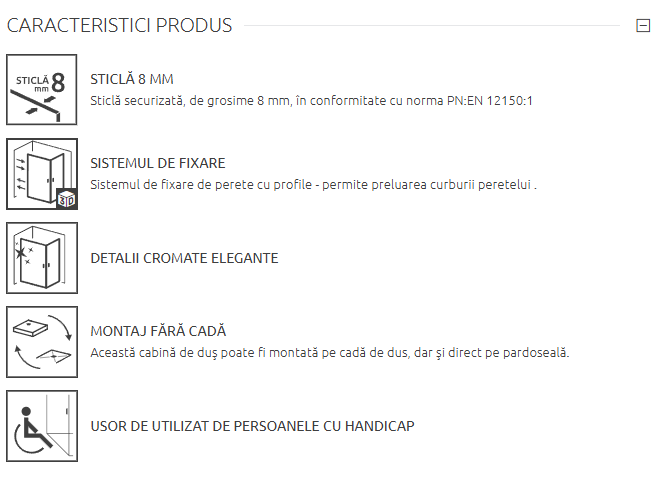The width and height of the screenshot is (672, 477).
Task: Open DETALII CROMATE ELEGANTE feature title
Action: coord(184,258)
